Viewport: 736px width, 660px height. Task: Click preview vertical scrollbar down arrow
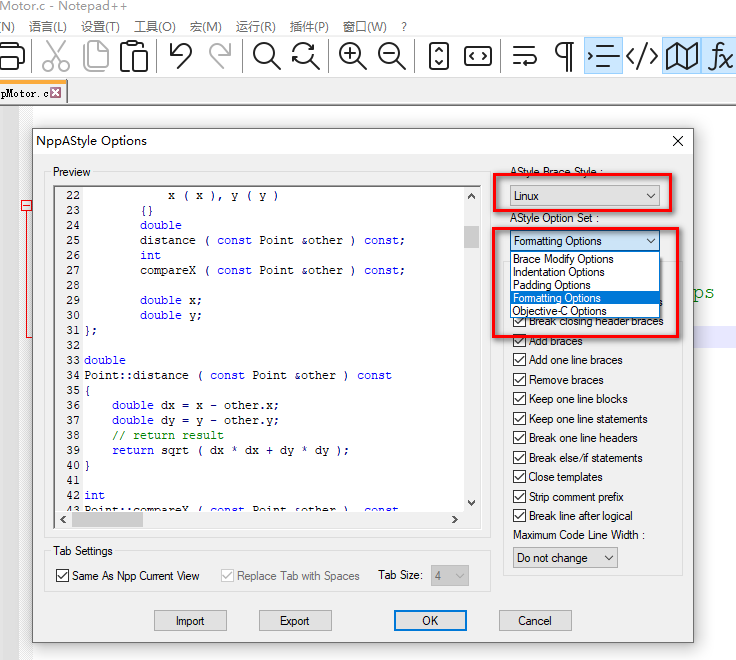(471, 503)
